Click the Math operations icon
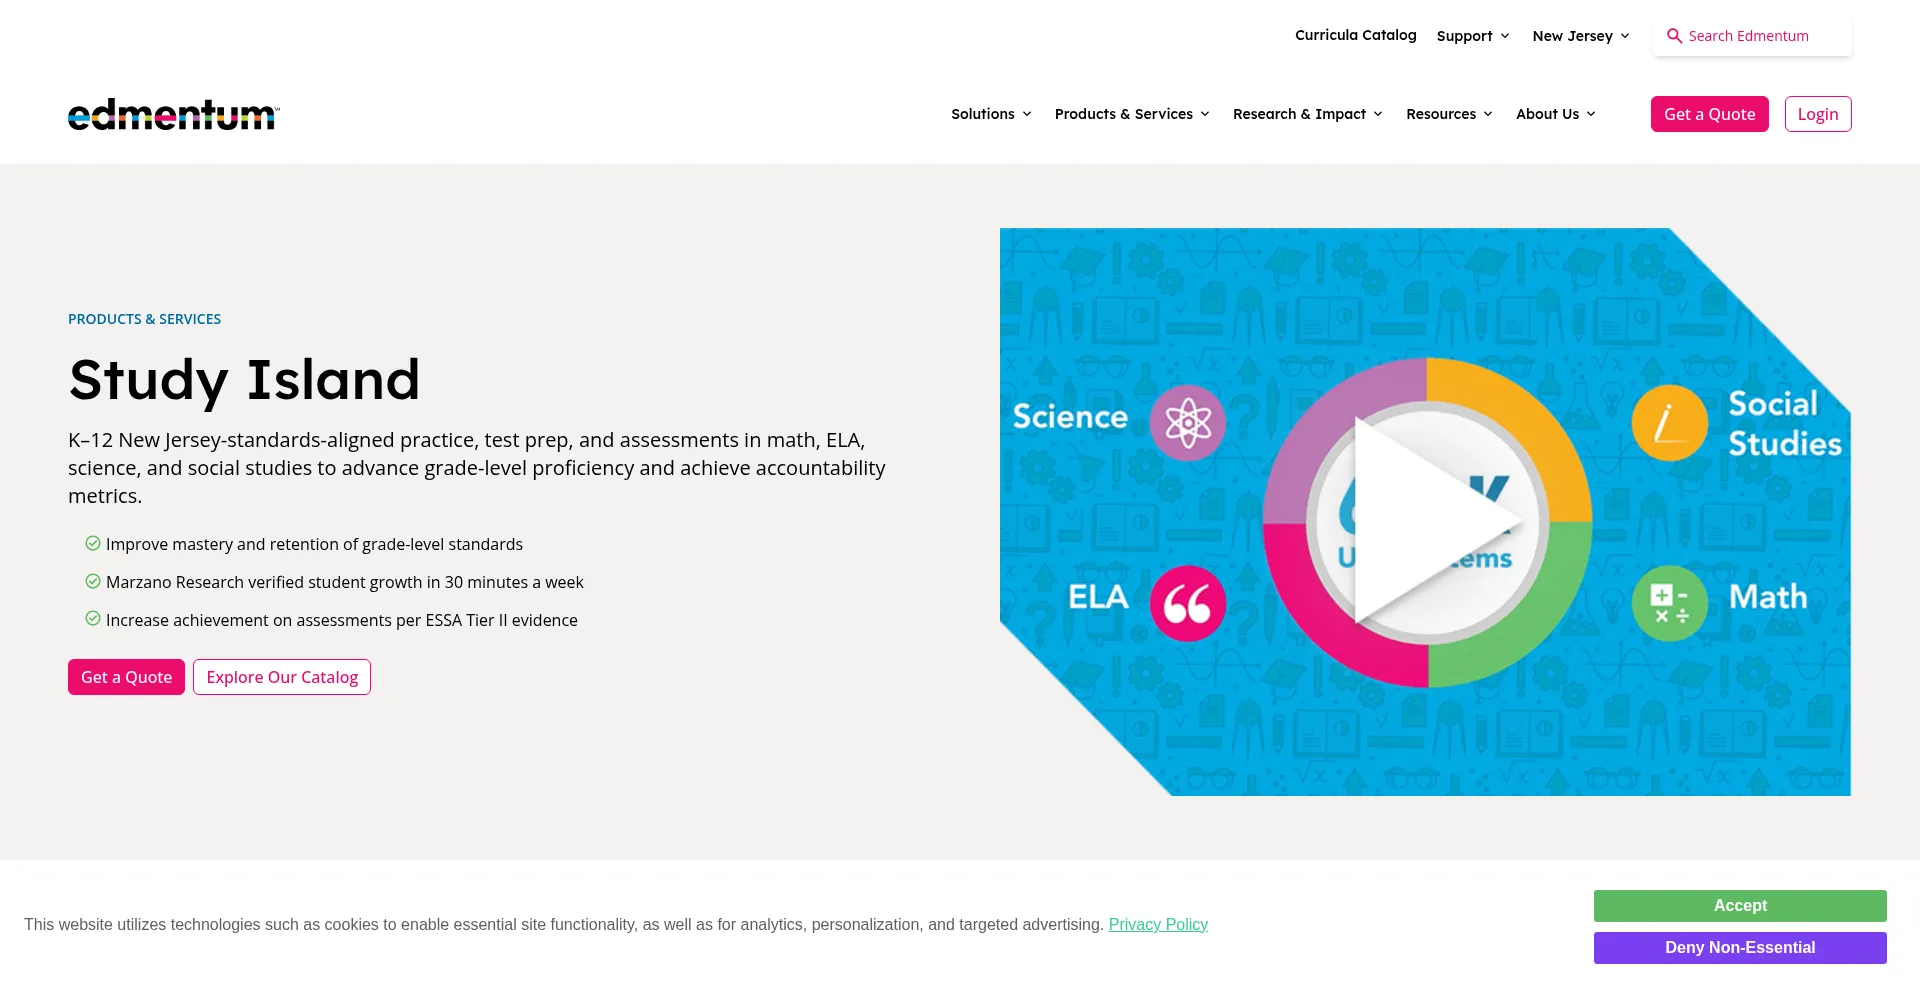This screenshot has width=1920, height=993. tap(1669, 603)
